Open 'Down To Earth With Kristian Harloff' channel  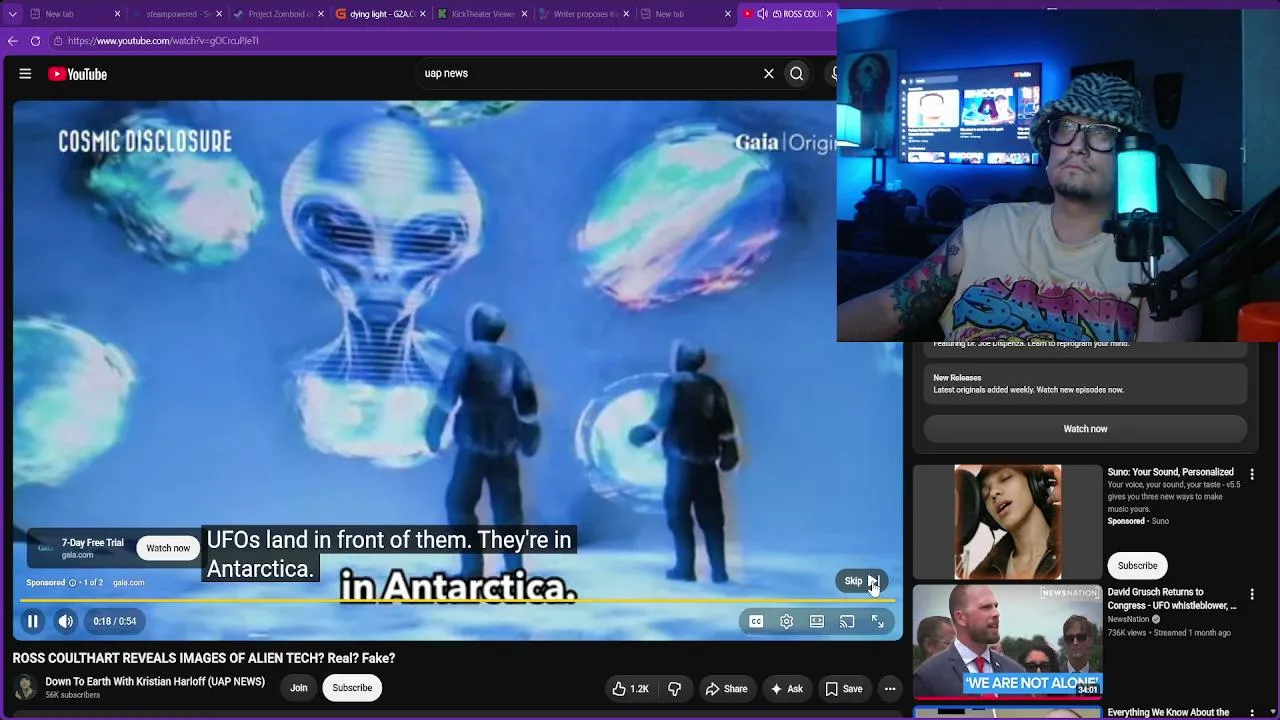click(x=155, y=682)
